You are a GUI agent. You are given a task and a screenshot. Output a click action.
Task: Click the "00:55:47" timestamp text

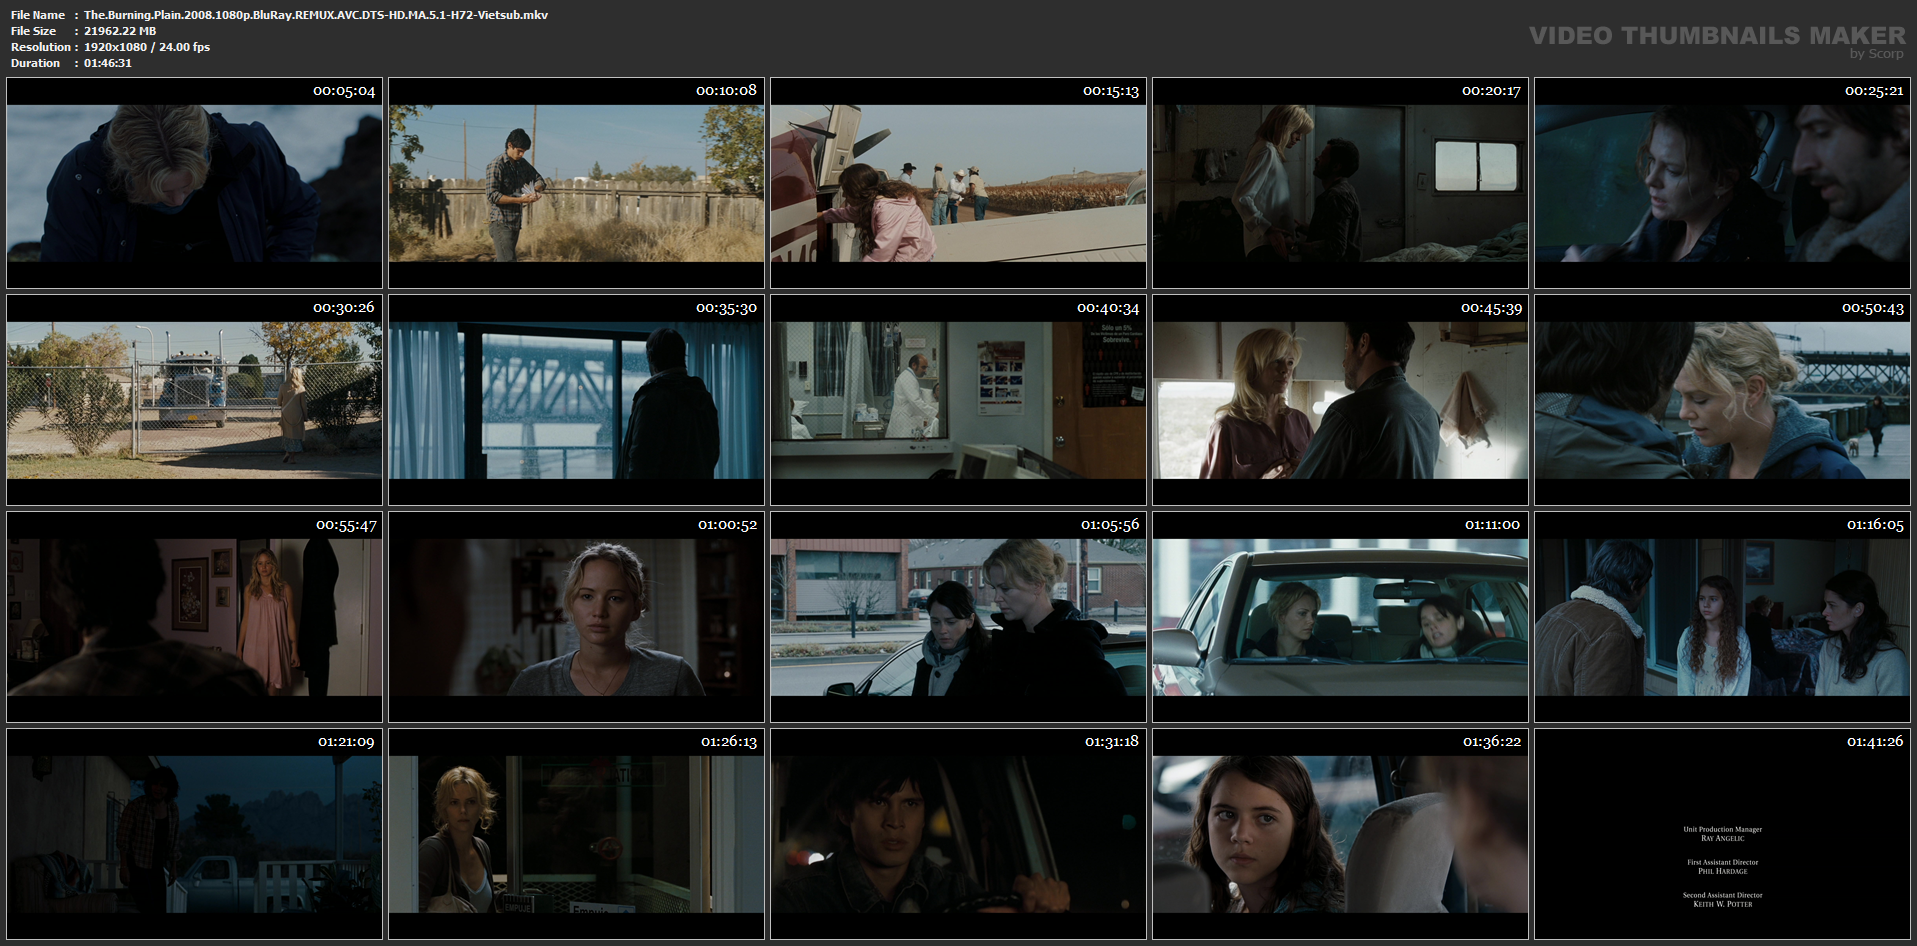346,525
